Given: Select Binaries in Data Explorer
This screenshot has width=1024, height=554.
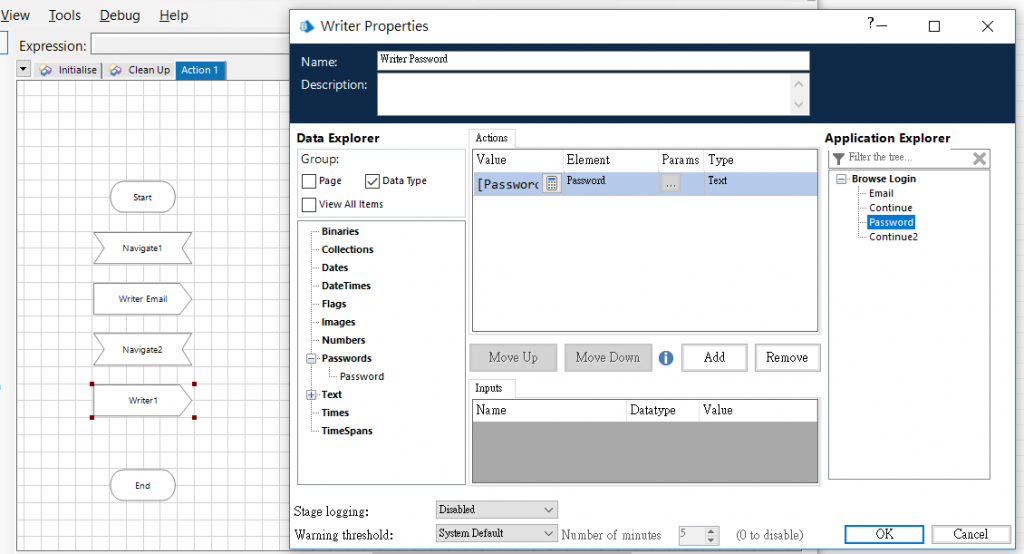Looking at the screenshot, I should [340, 231].
